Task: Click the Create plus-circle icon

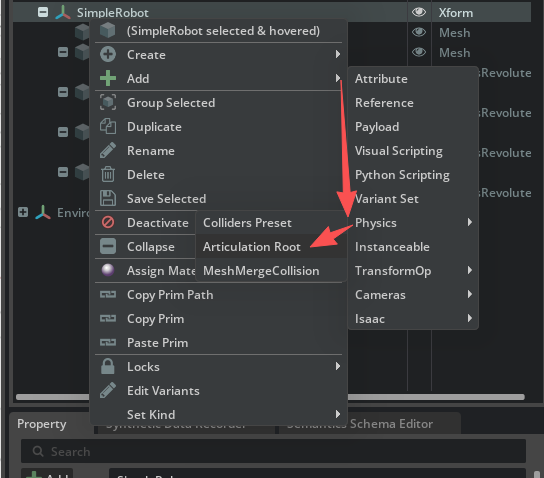Action: coord(108,54)
